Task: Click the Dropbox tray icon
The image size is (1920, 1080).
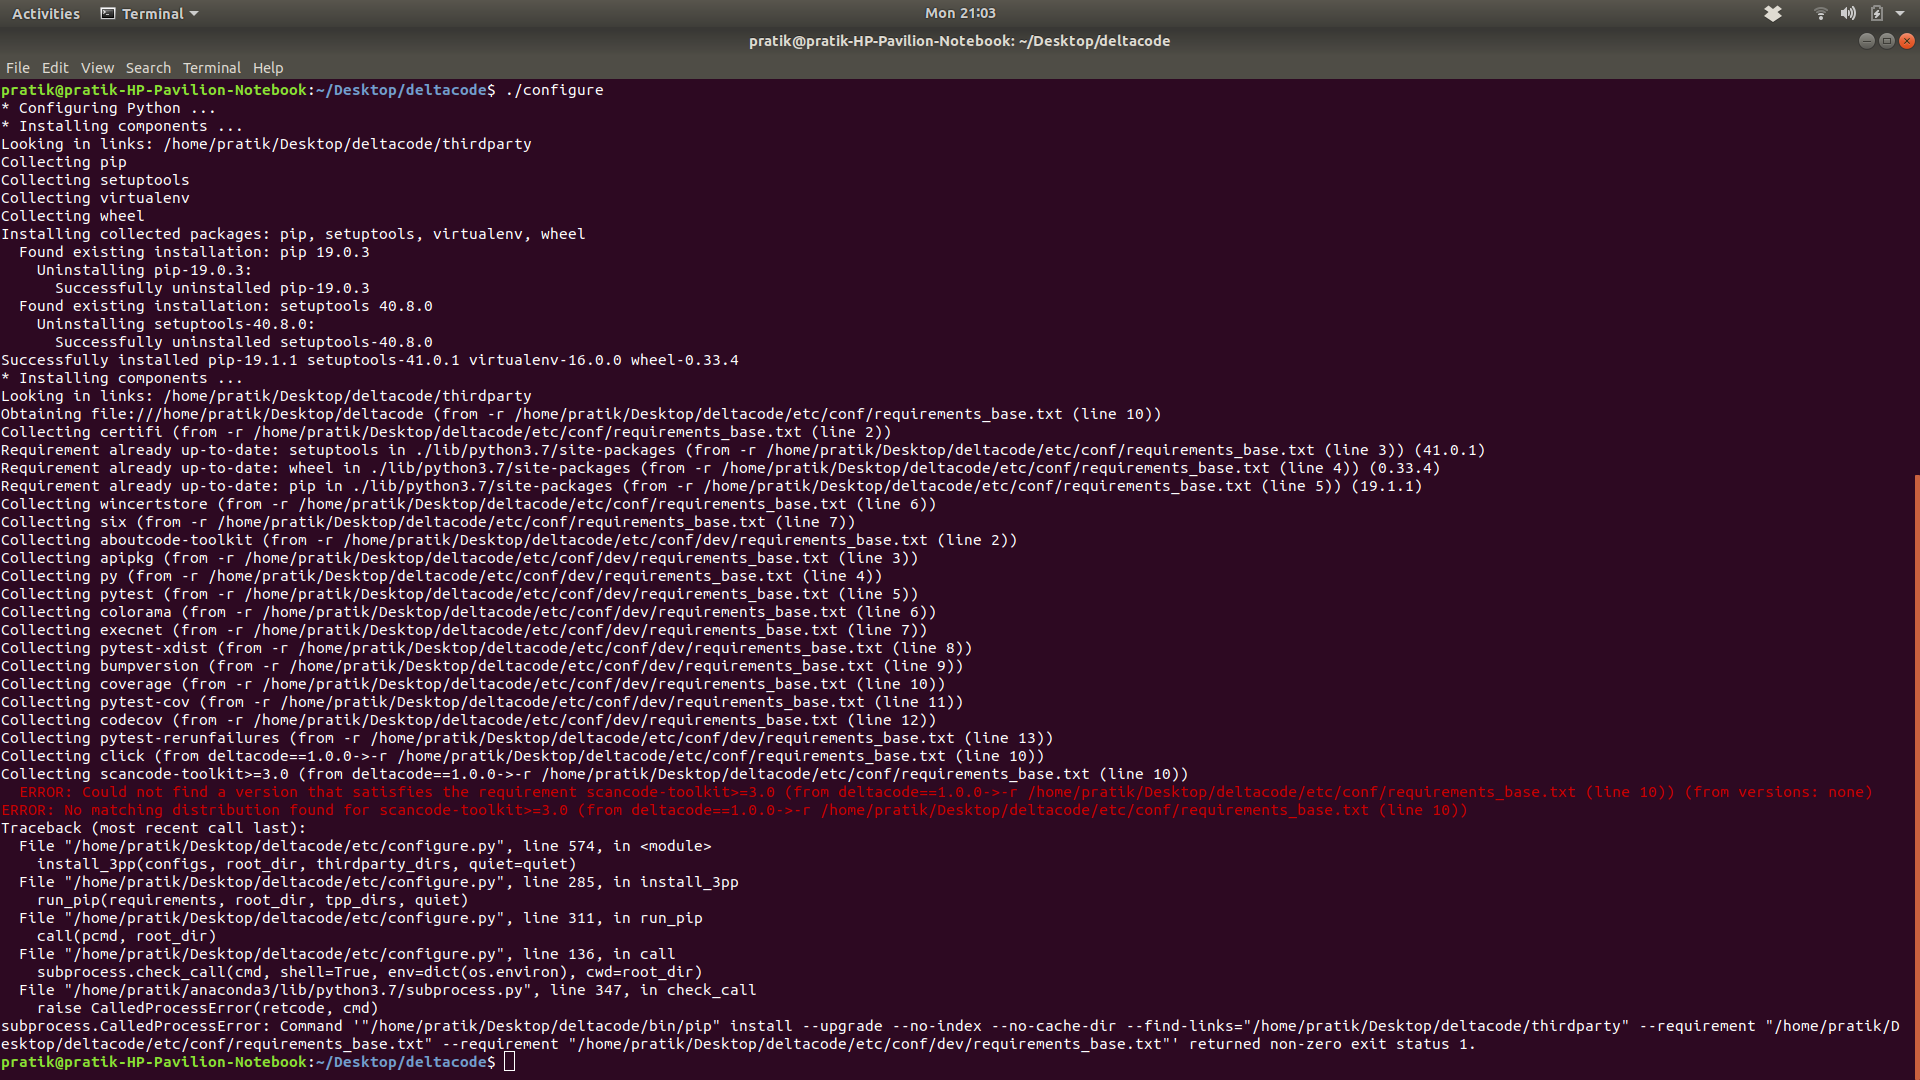Action: coord(1773,13)
